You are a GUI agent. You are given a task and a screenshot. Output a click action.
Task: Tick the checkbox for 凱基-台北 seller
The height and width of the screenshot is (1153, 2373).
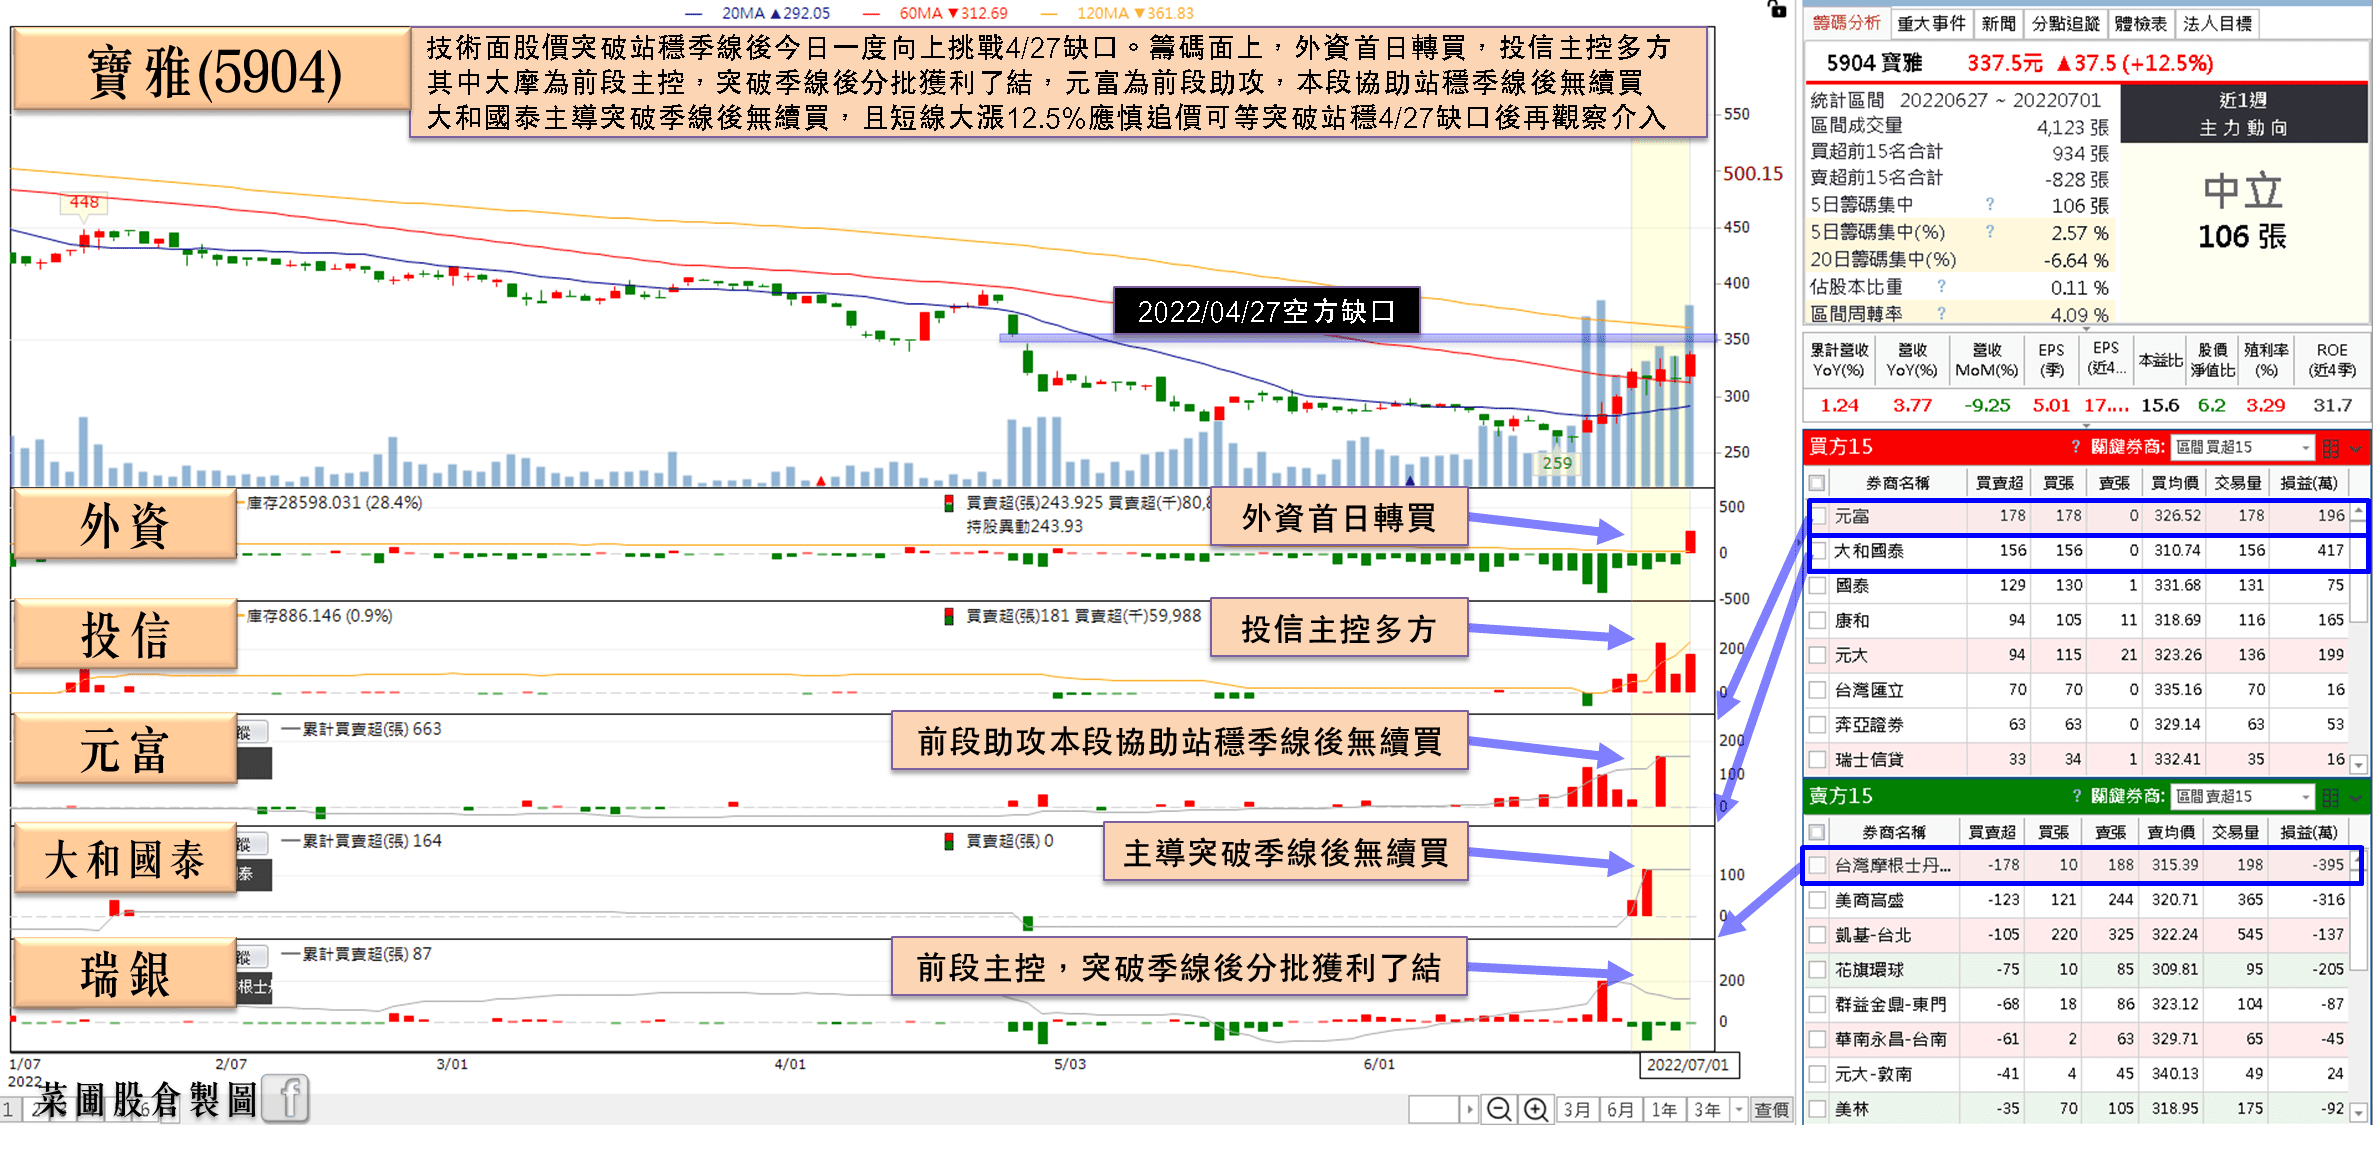click(1818, 935)
